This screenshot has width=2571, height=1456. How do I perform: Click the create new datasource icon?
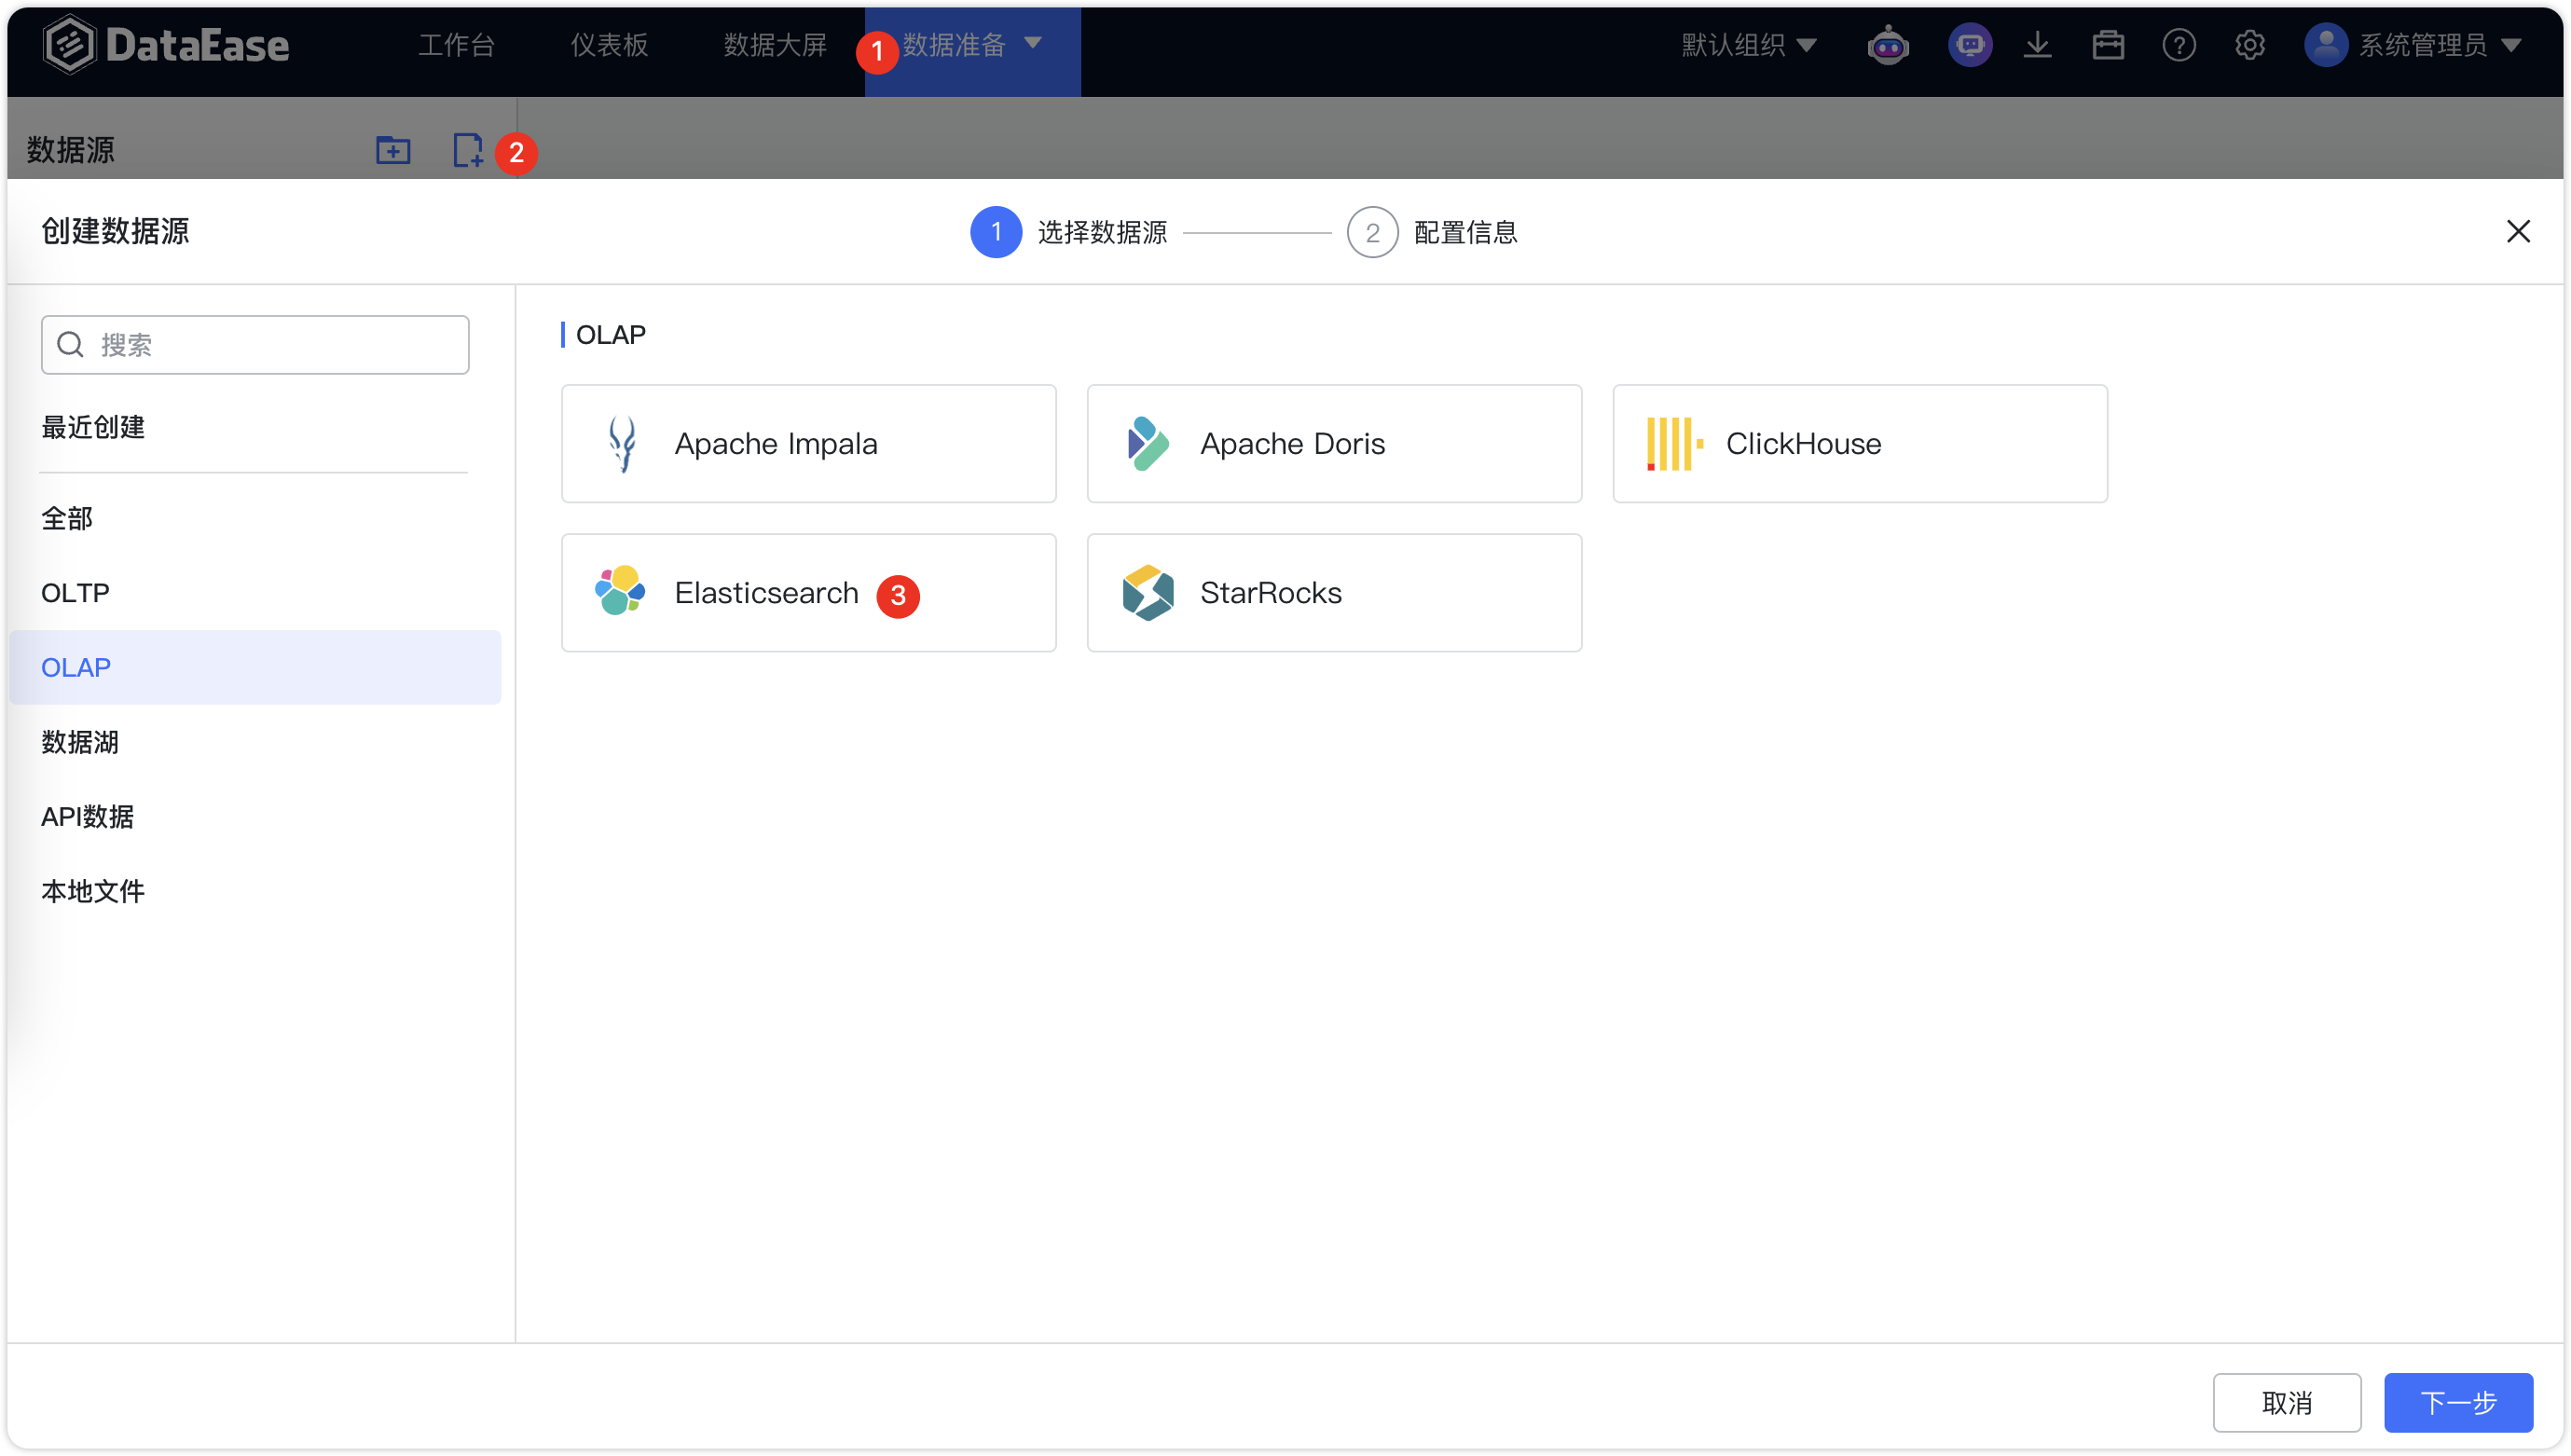467,150
